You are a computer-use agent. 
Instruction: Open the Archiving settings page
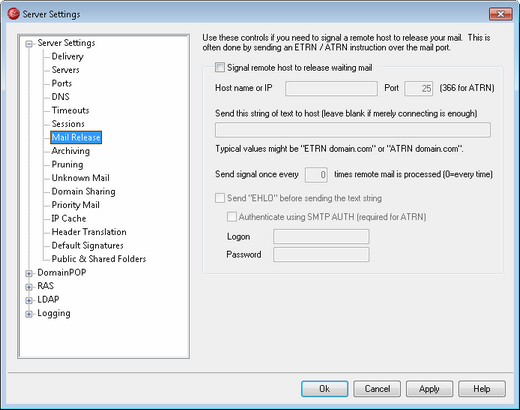pyautogui.click(x=71, y=151)
